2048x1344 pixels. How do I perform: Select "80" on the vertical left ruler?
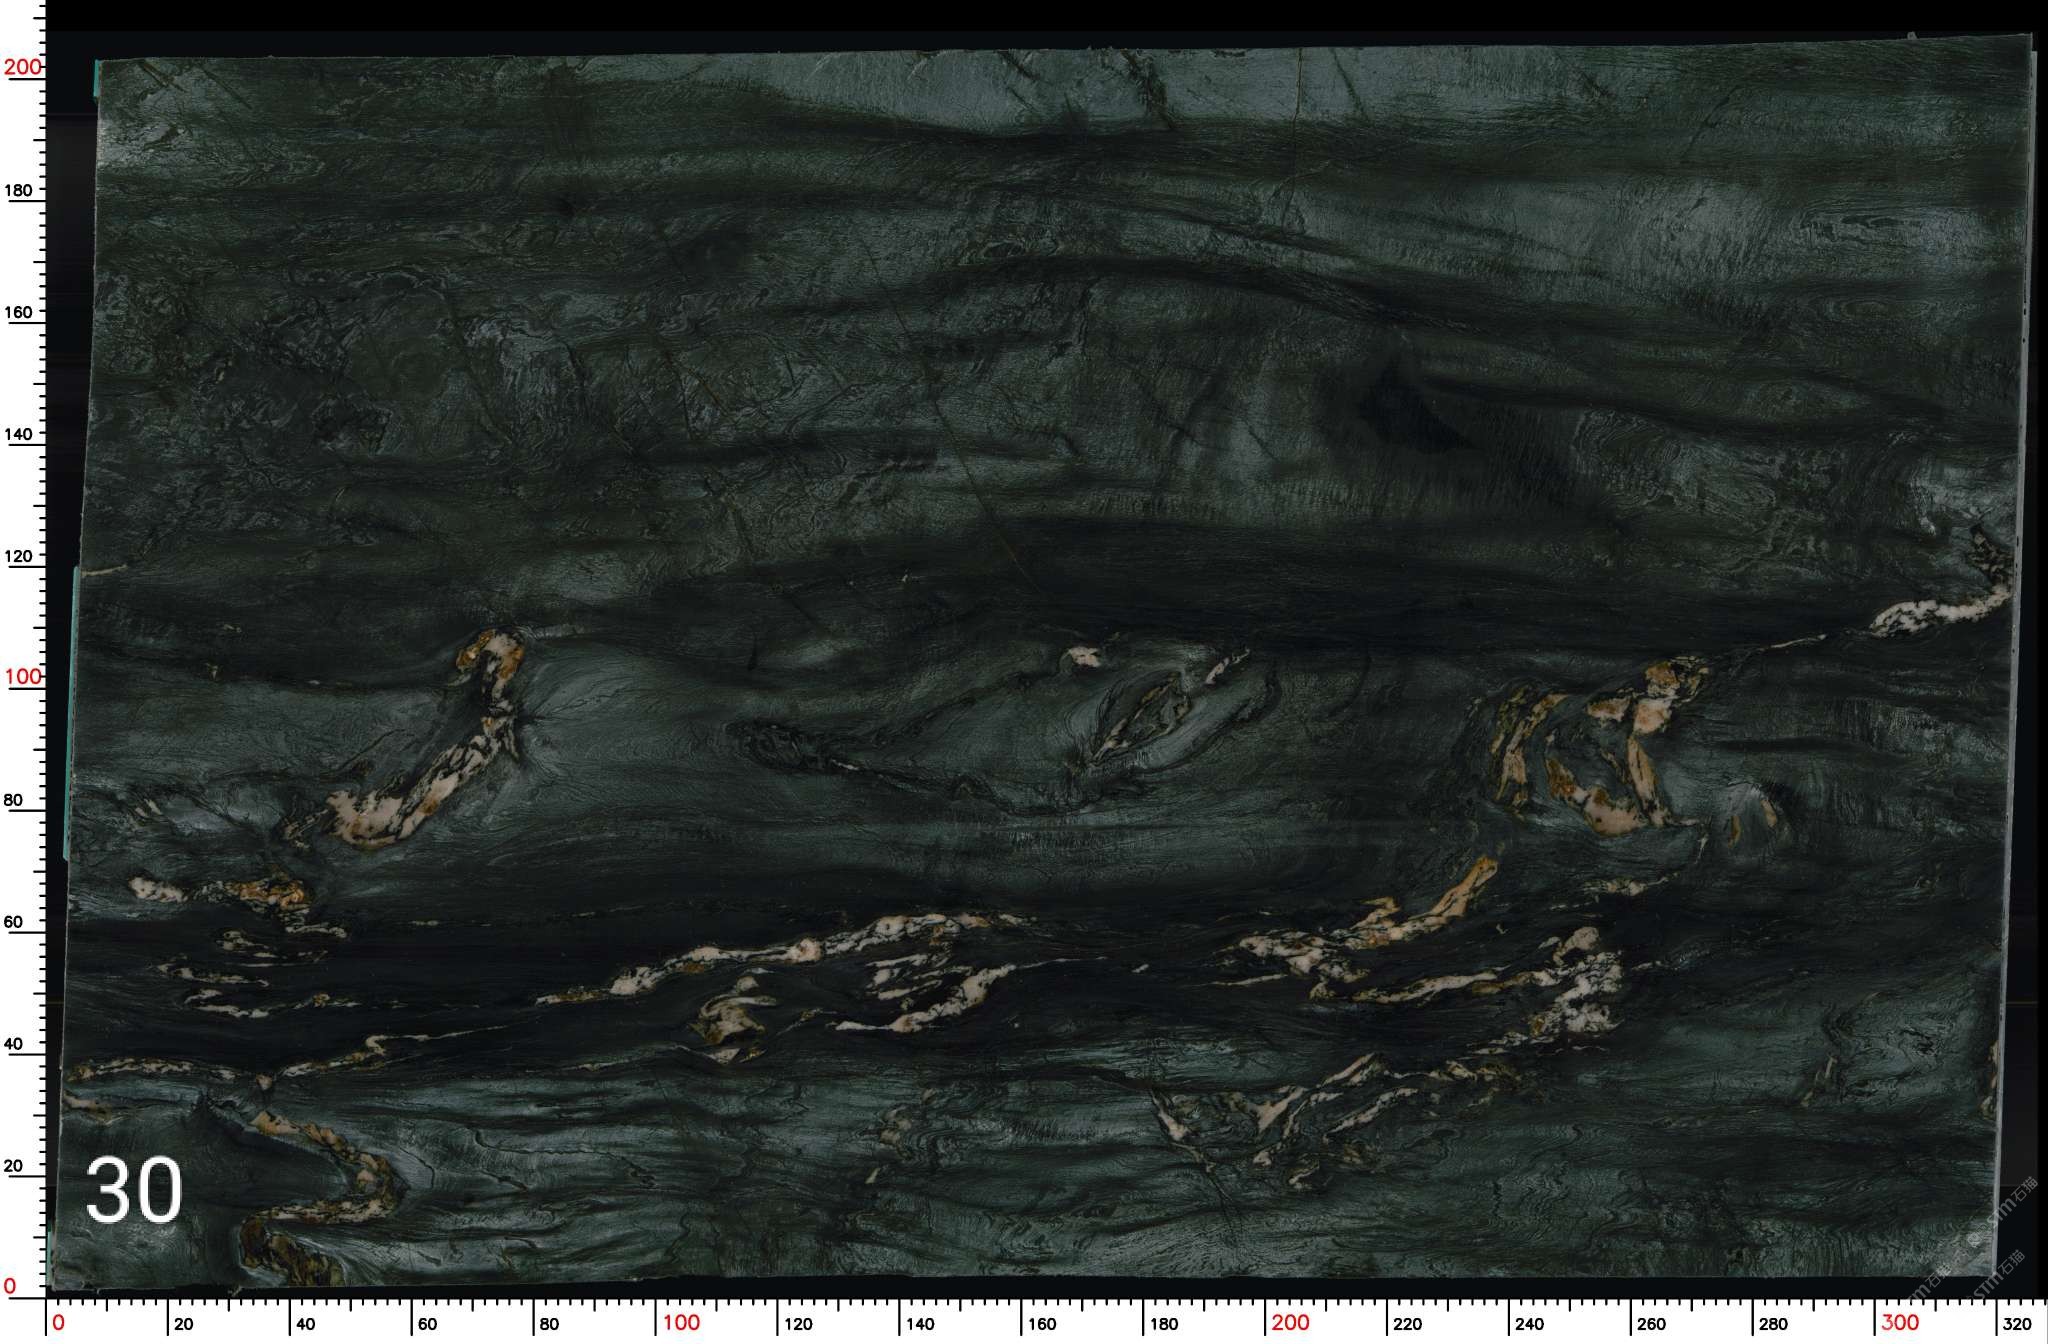point(13,800)
